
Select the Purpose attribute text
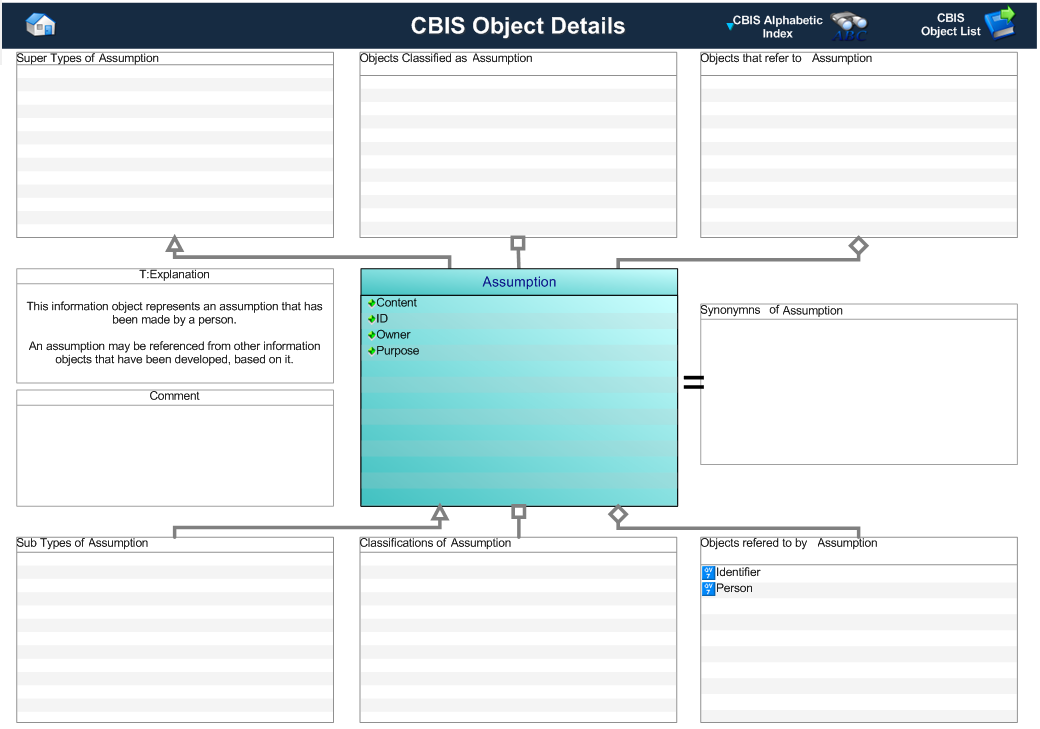point(397,351)
